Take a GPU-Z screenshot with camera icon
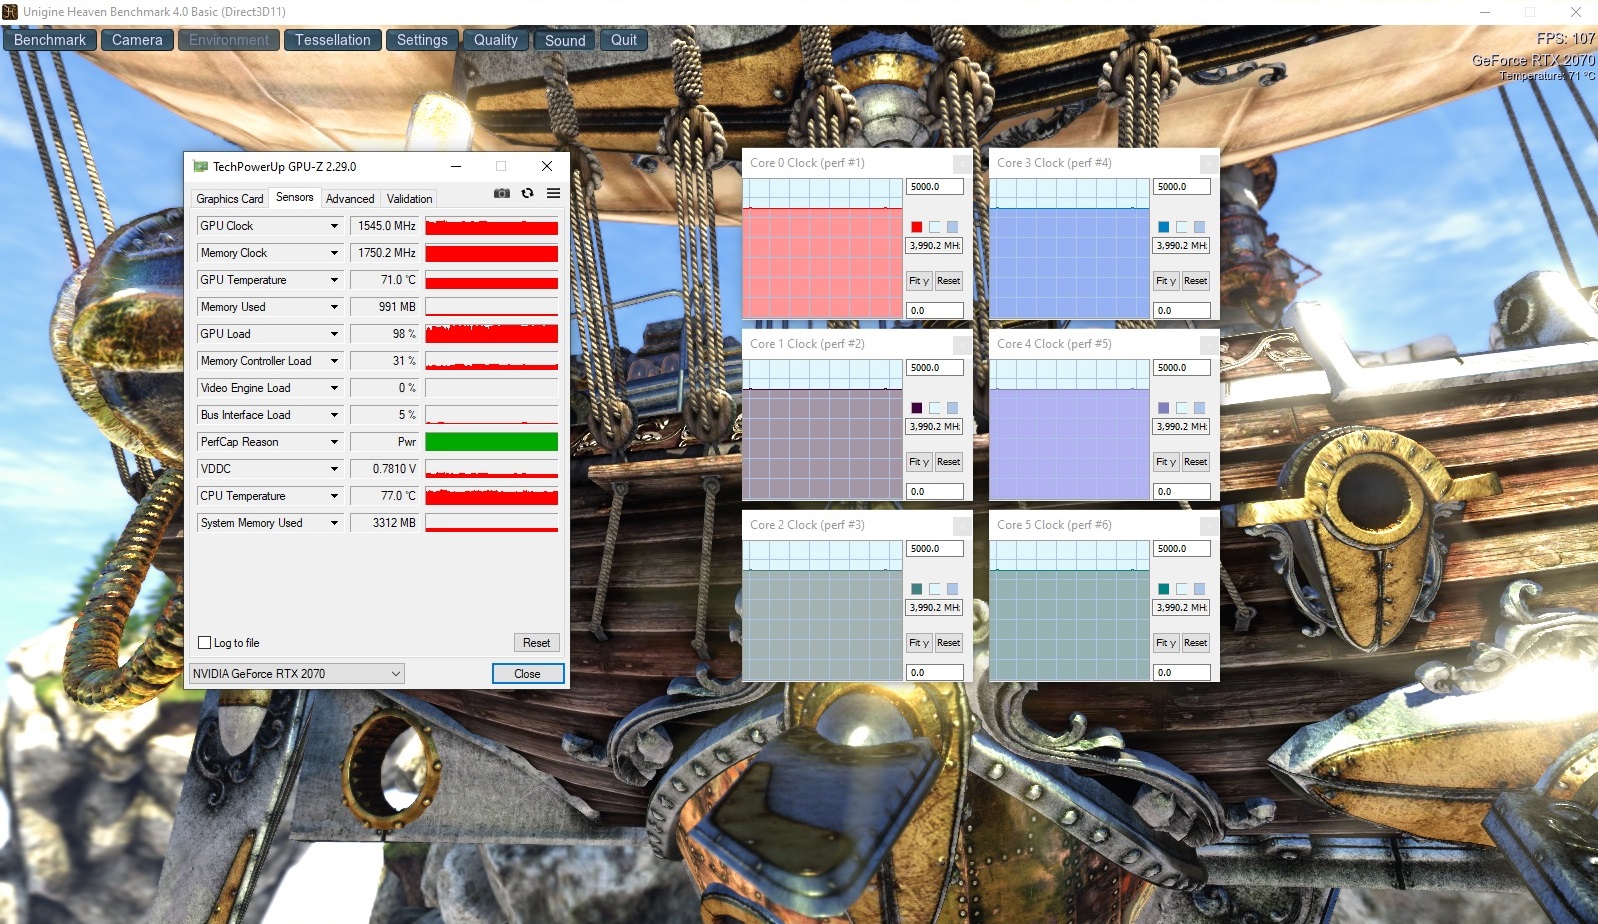Screen dimensions: 1598x924 coord(502,193)
